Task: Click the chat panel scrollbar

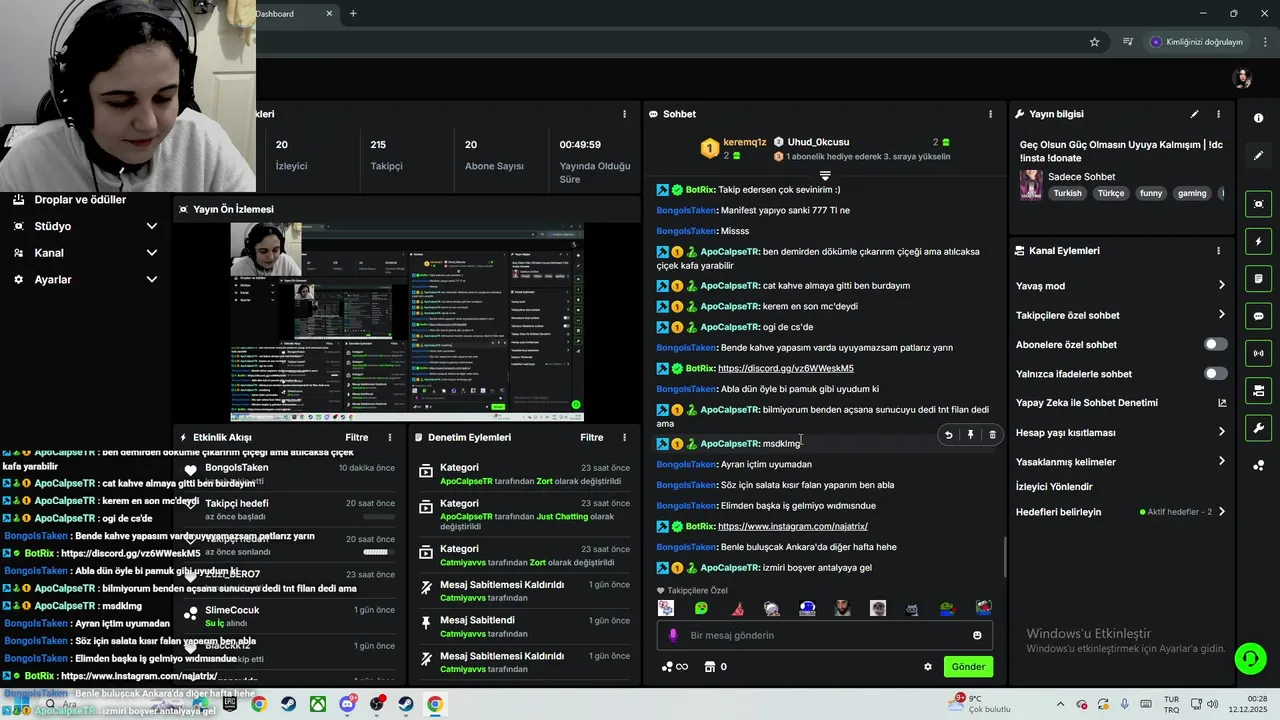Action: pyautogui.click(x=1005, y=556)
